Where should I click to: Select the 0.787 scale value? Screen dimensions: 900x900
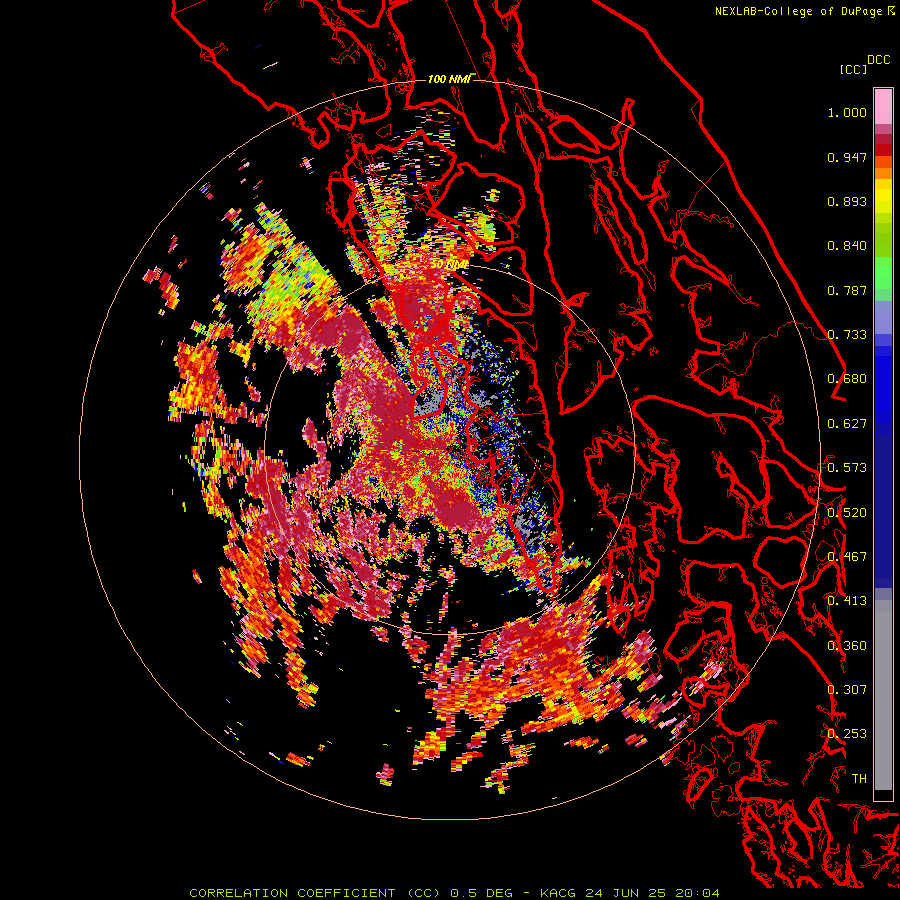click(x=847, y=290)
